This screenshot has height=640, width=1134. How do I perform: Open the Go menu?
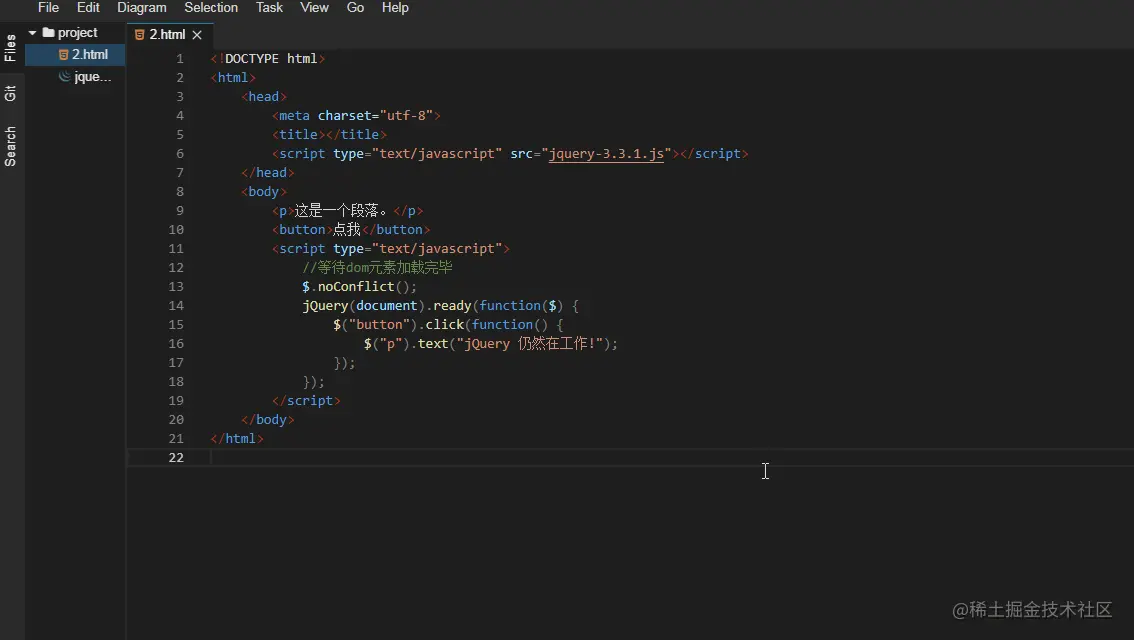tap(355, 7)
